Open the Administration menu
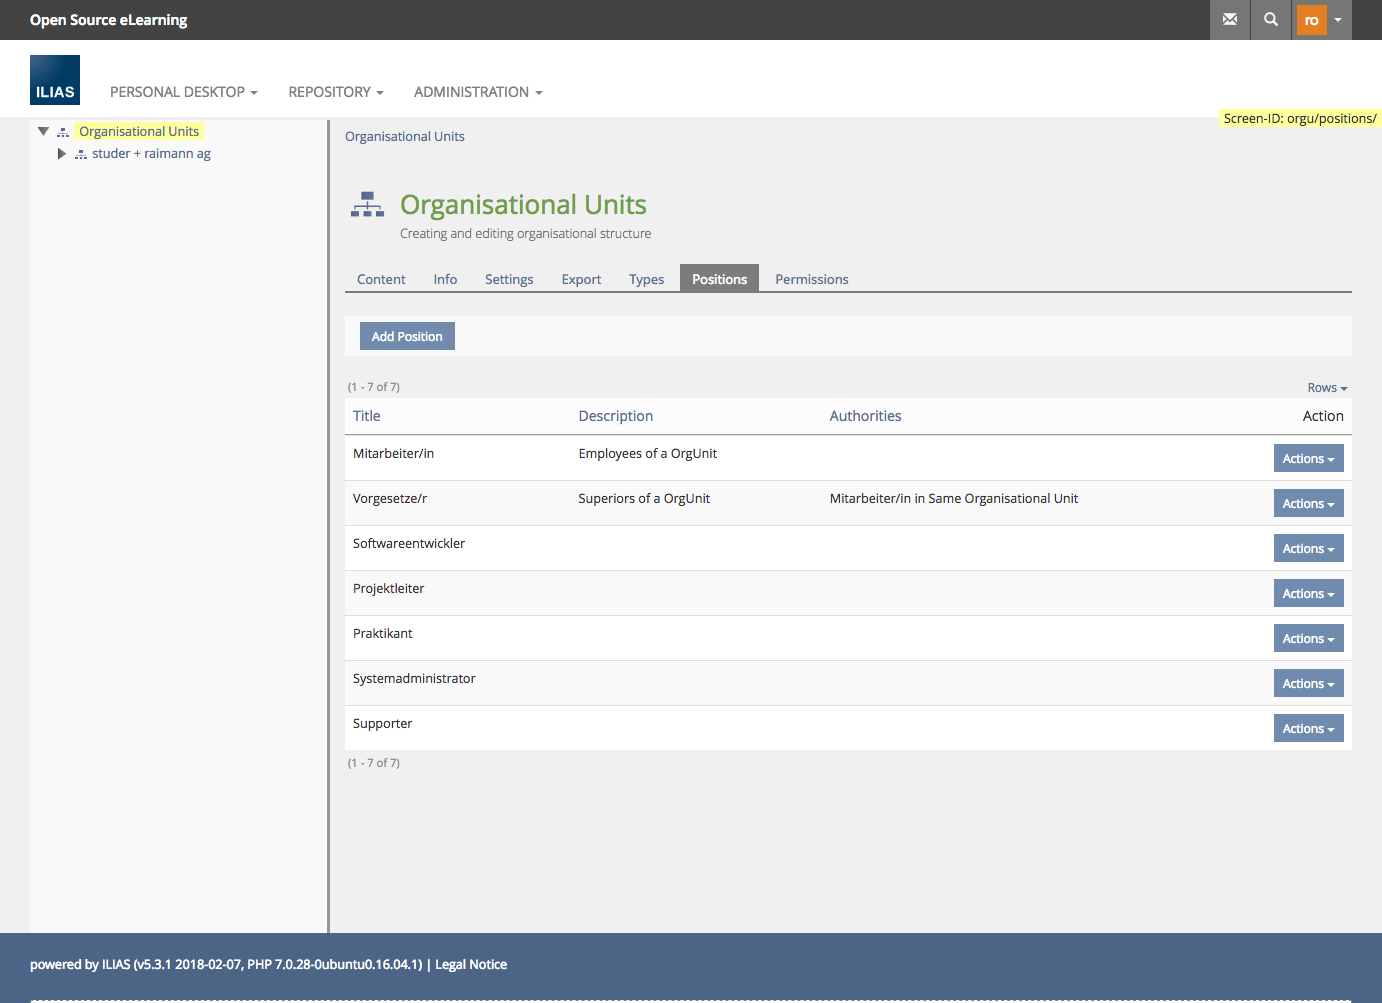Screen dimensions: 1382x1003 pyautogui.click(x=478, y=92)
